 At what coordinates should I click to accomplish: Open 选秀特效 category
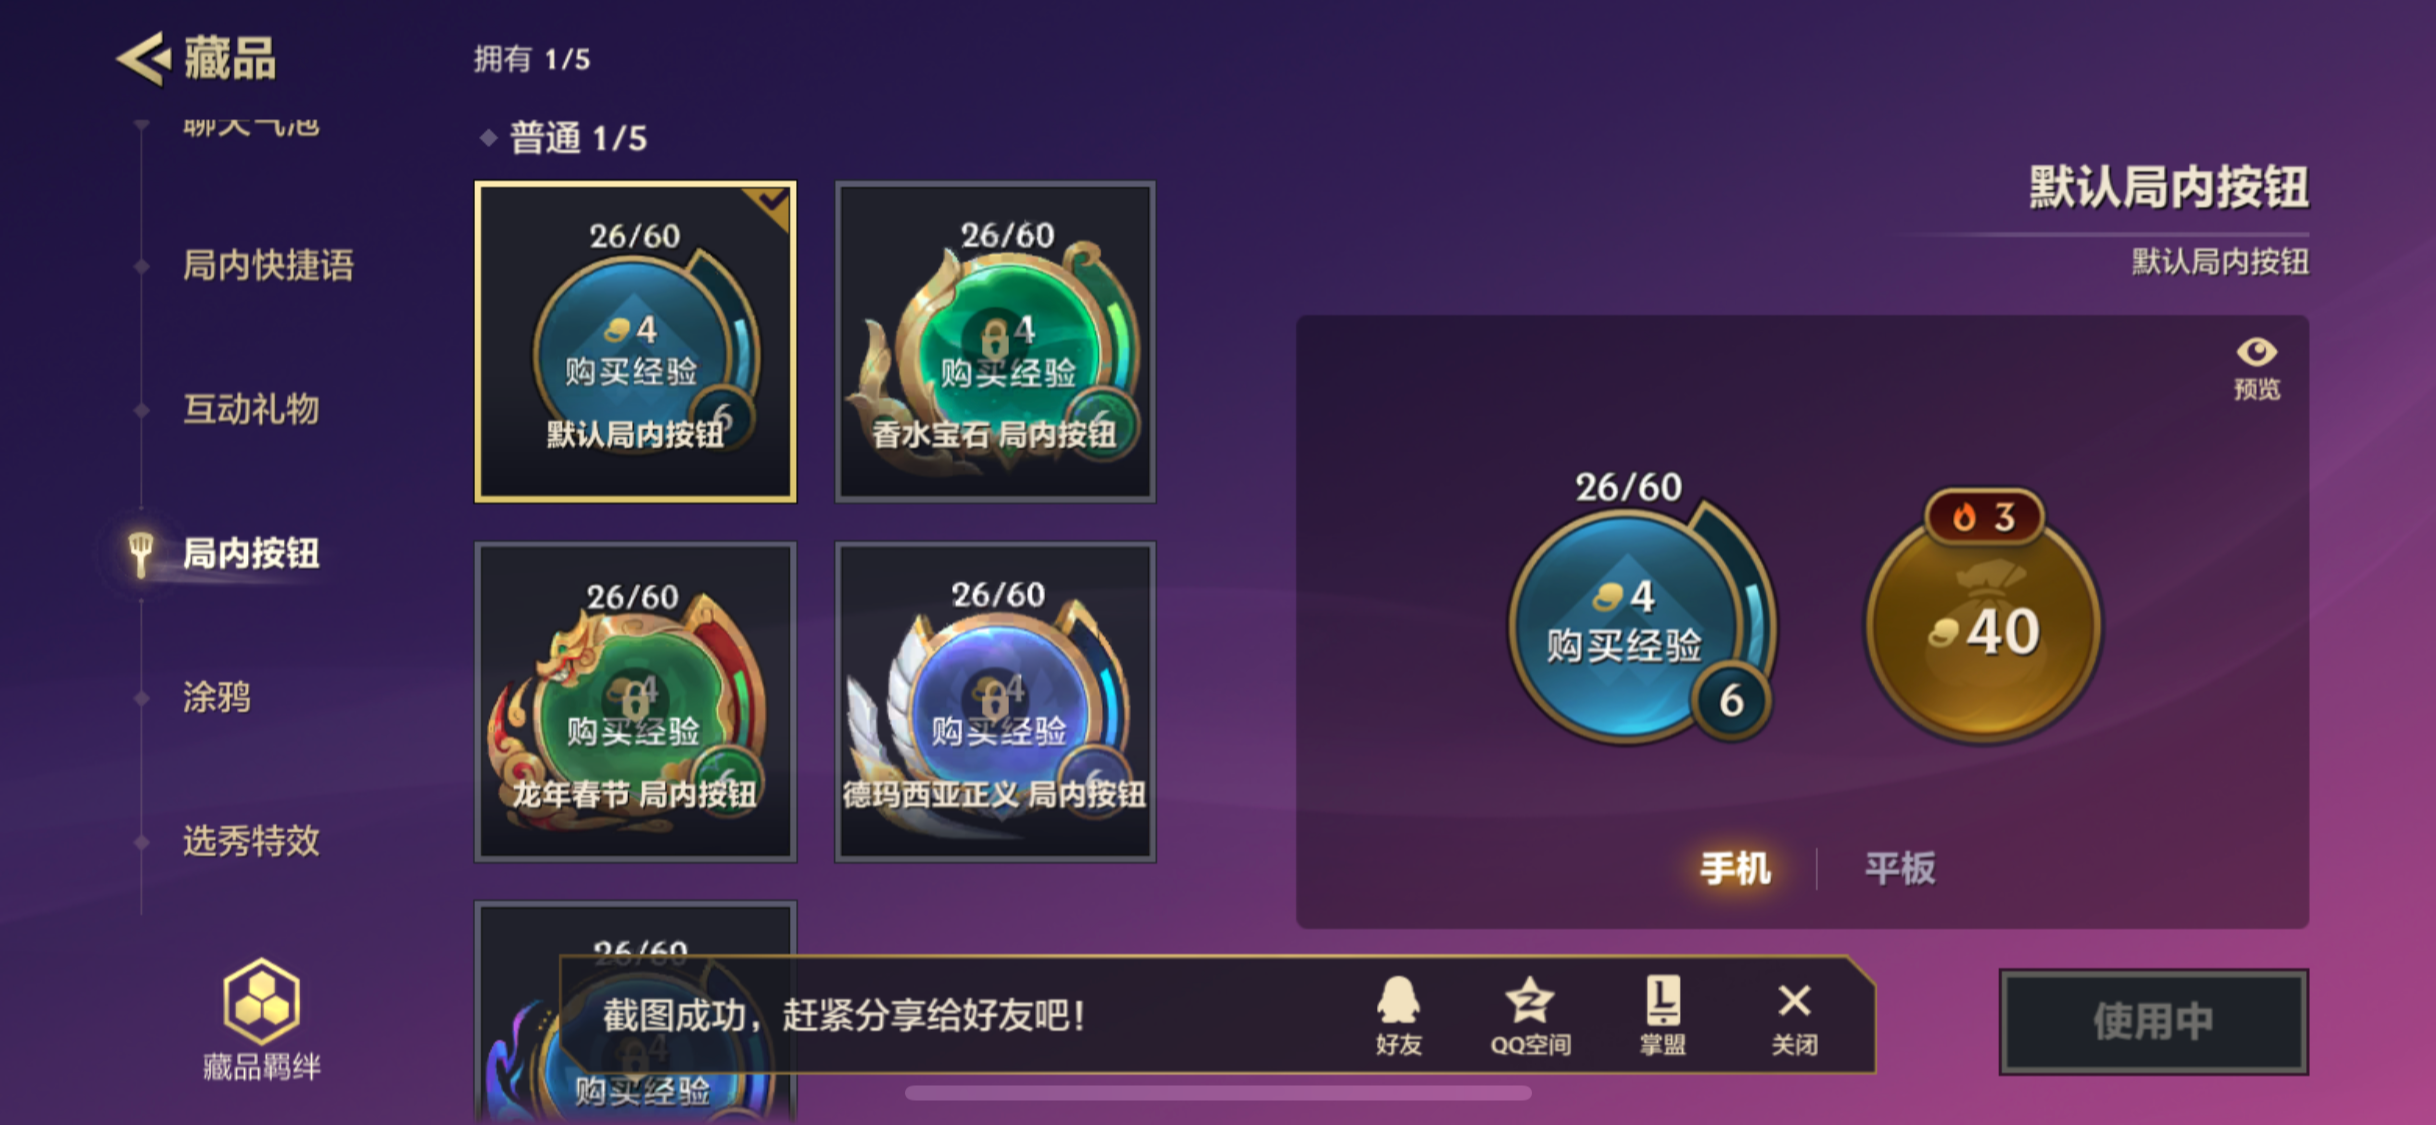(251, 840)
